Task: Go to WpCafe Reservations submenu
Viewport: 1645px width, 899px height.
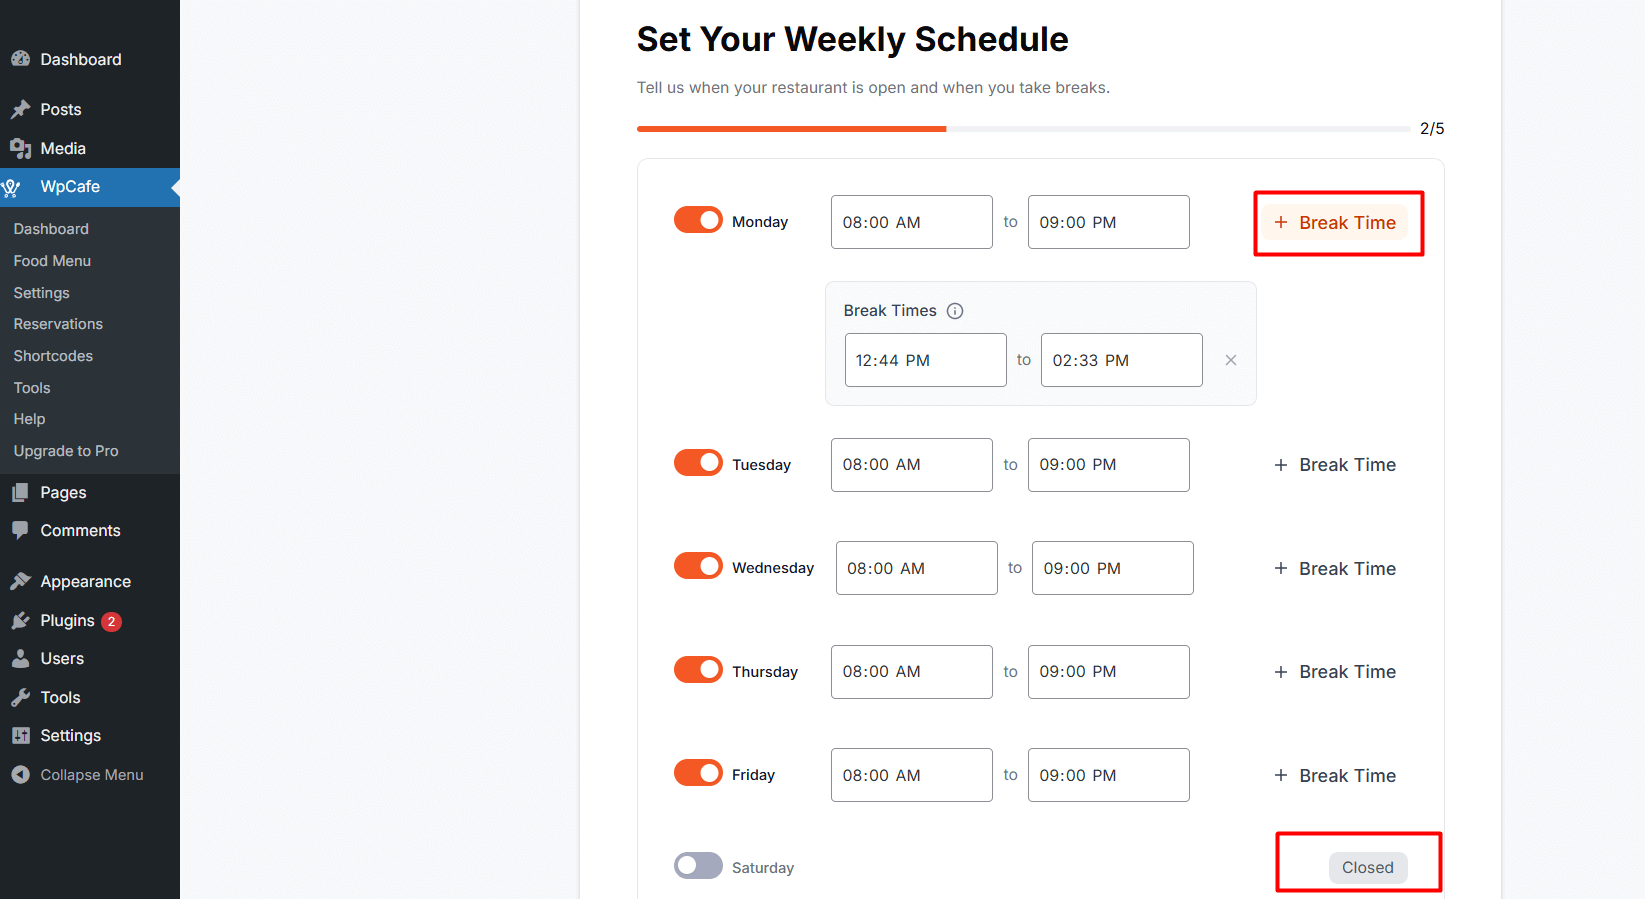Action: point(58,324)
